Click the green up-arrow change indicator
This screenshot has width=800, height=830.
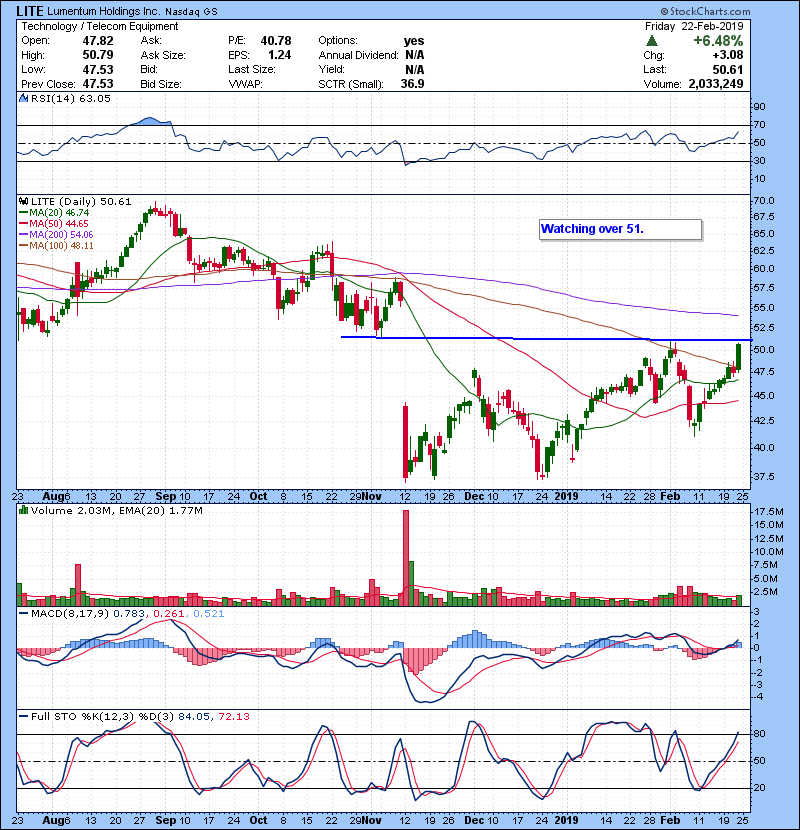tap(652, 41)
